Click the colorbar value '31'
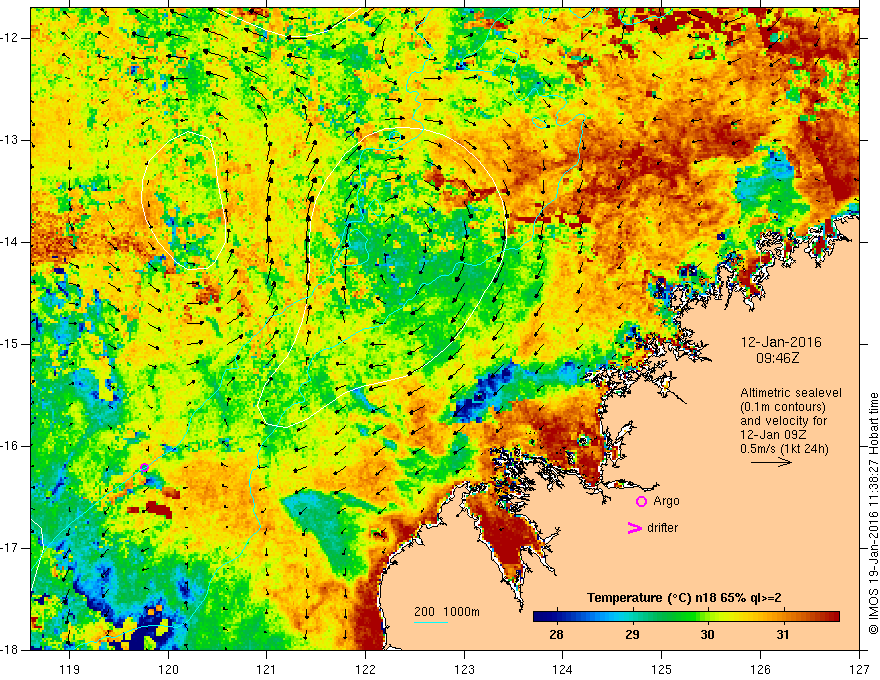Image resolution: width=880 pixels, height=680 pixels. click(x=782, y=635)
